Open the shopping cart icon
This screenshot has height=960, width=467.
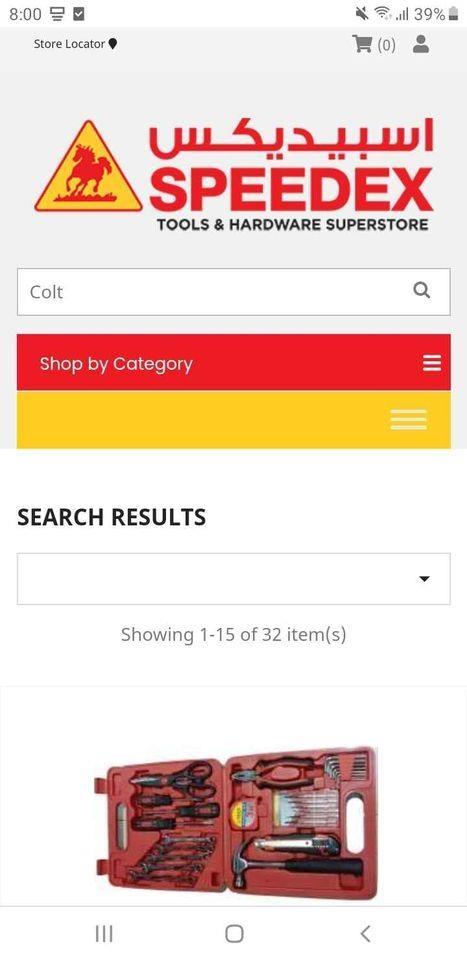(x=362, y=44)
